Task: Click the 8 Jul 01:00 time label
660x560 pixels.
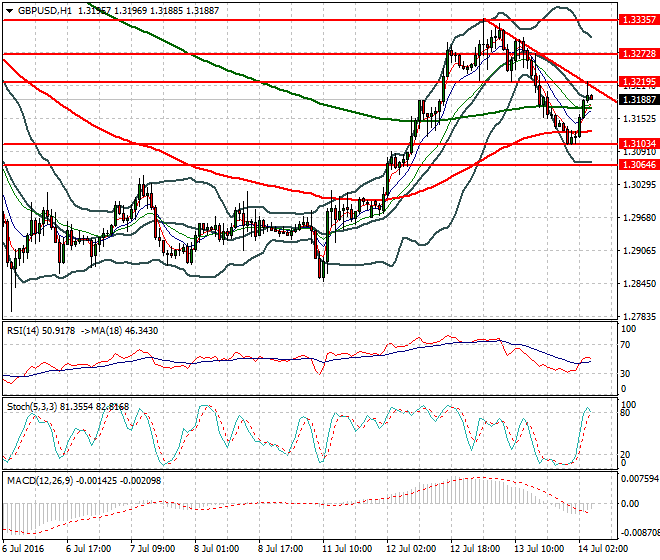Action: (x=216, y=549)
